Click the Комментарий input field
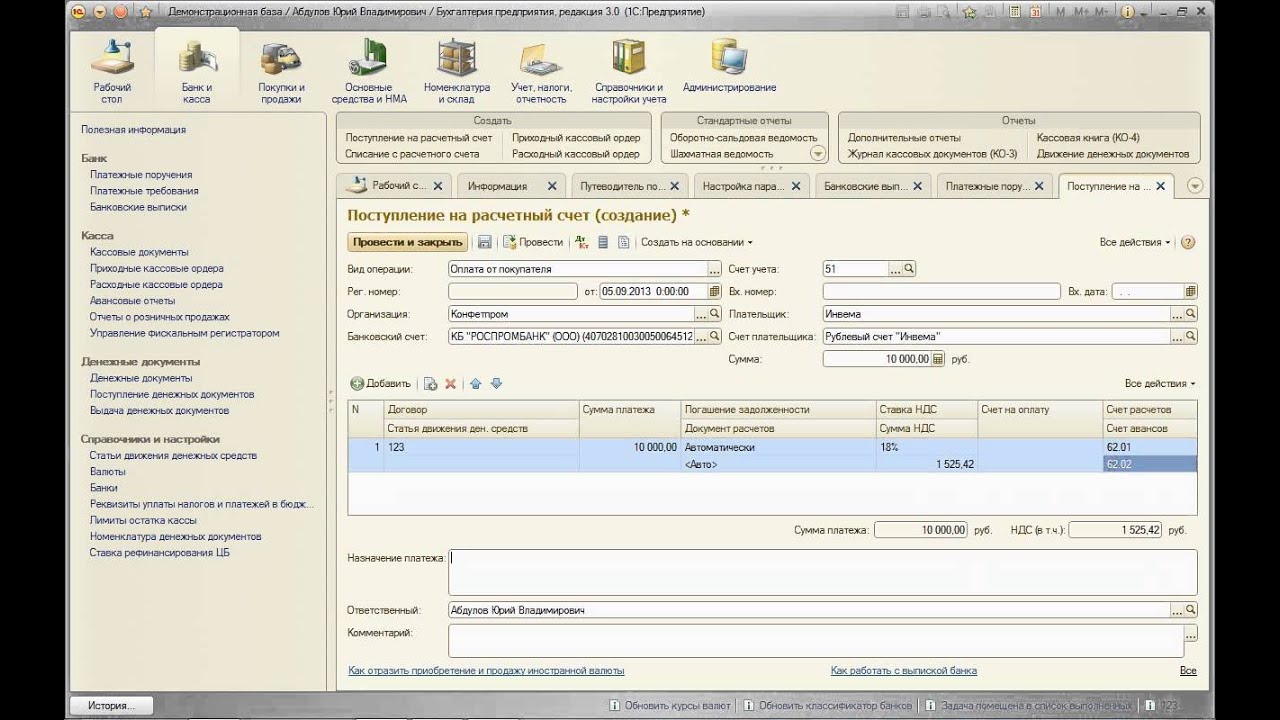1280x720 pixels. click(815, 640)
